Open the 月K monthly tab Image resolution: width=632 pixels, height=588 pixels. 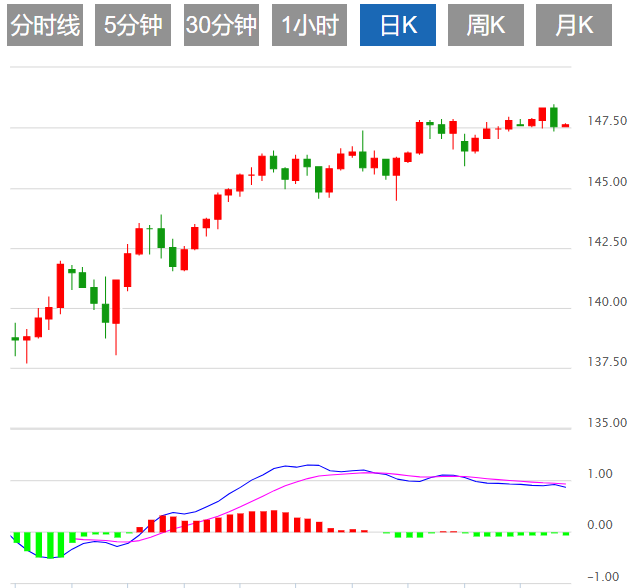pos(574,26)
